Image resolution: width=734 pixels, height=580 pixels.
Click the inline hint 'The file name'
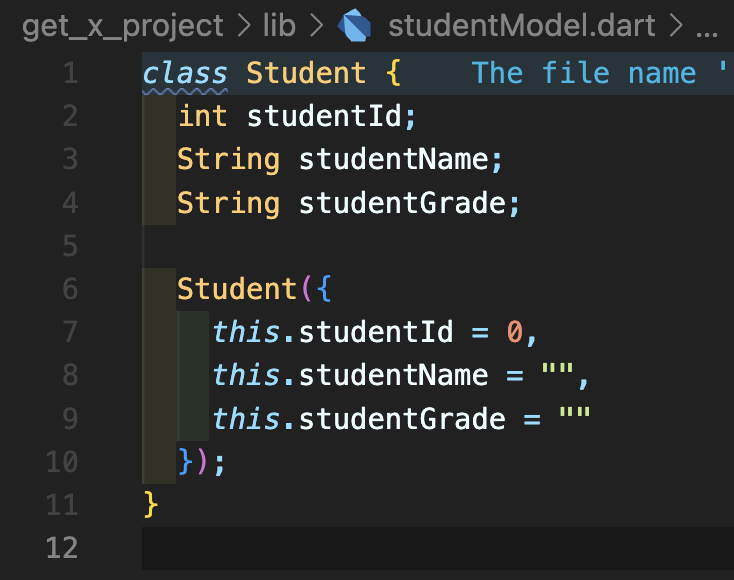click(584, 73)
